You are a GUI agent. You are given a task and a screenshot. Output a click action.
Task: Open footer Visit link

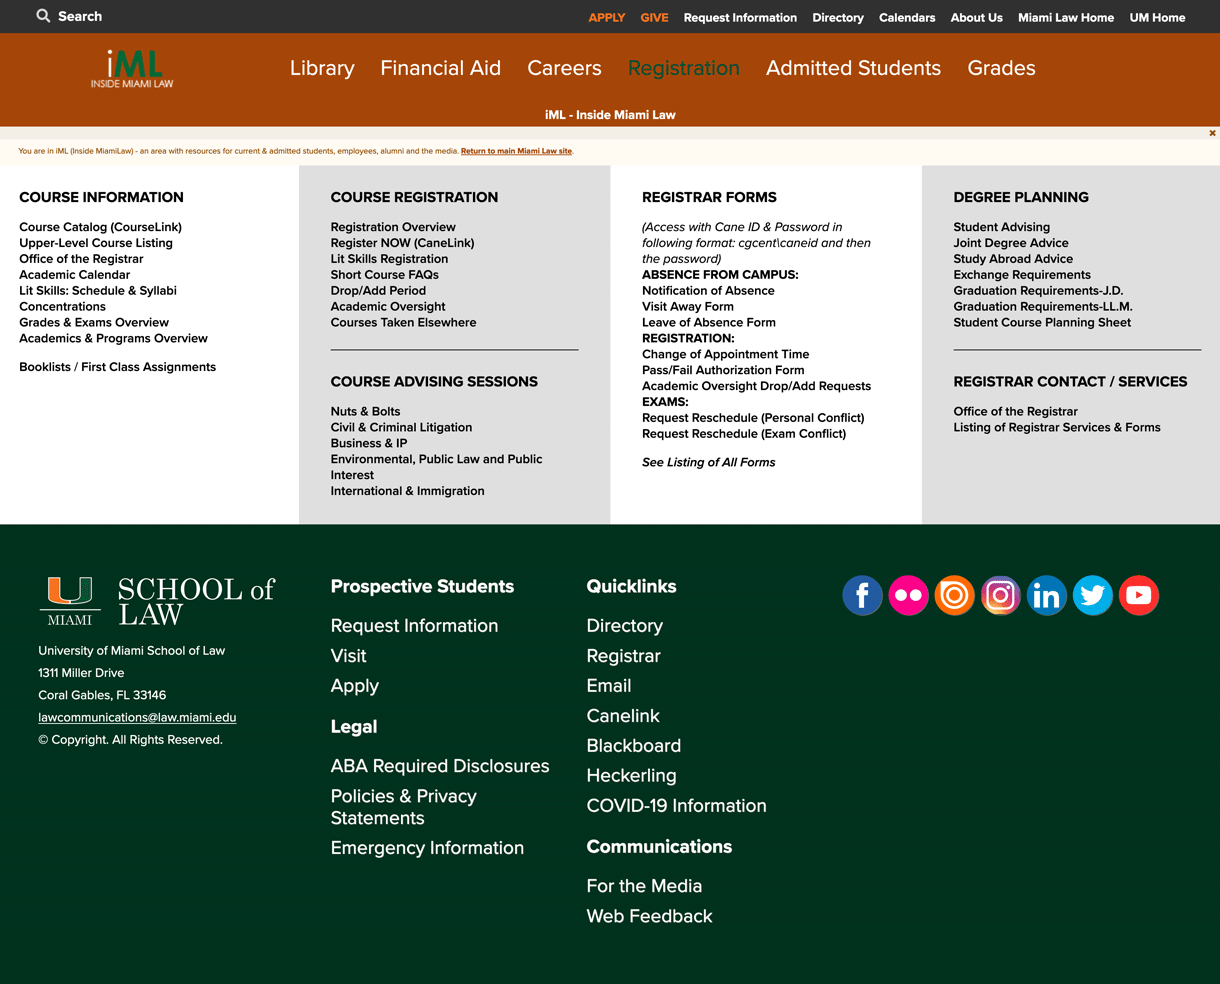348,656
